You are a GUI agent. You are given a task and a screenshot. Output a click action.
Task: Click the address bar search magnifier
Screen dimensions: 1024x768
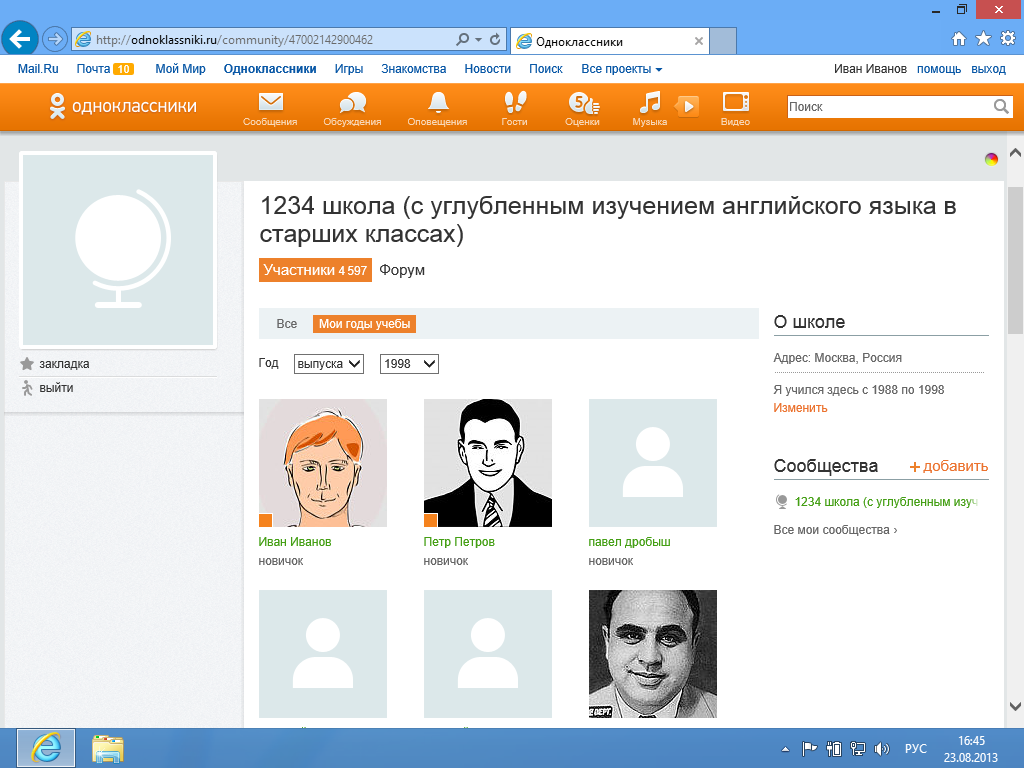click(x=462, y=39)
